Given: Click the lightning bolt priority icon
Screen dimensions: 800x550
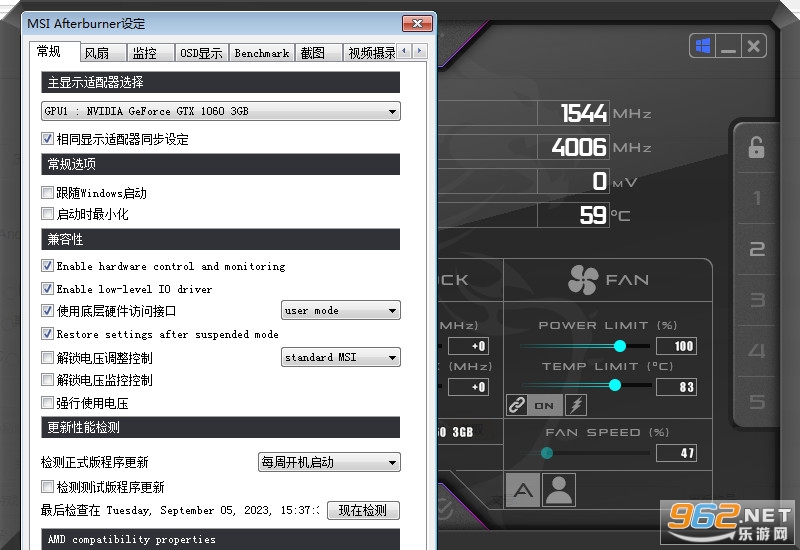Looking at the screenshot, I should [576, 405].
